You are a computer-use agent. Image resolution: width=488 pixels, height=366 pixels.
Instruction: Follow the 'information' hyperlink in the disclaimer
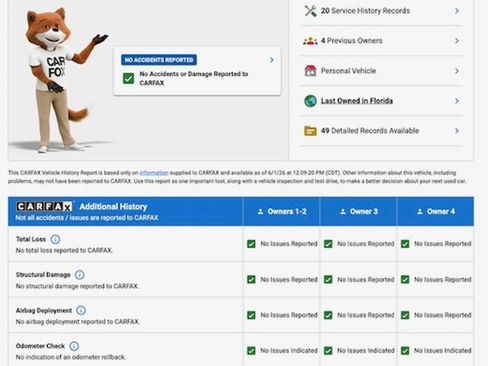click(154, 173)
